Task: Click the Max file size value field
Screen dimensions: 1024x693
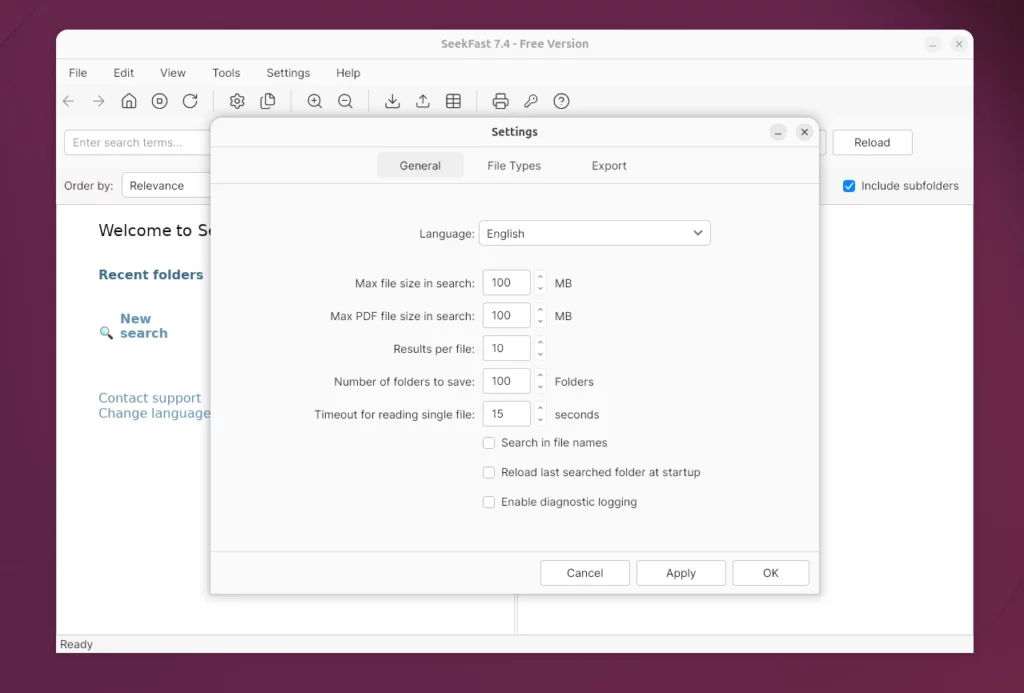Action: [507, 283]
